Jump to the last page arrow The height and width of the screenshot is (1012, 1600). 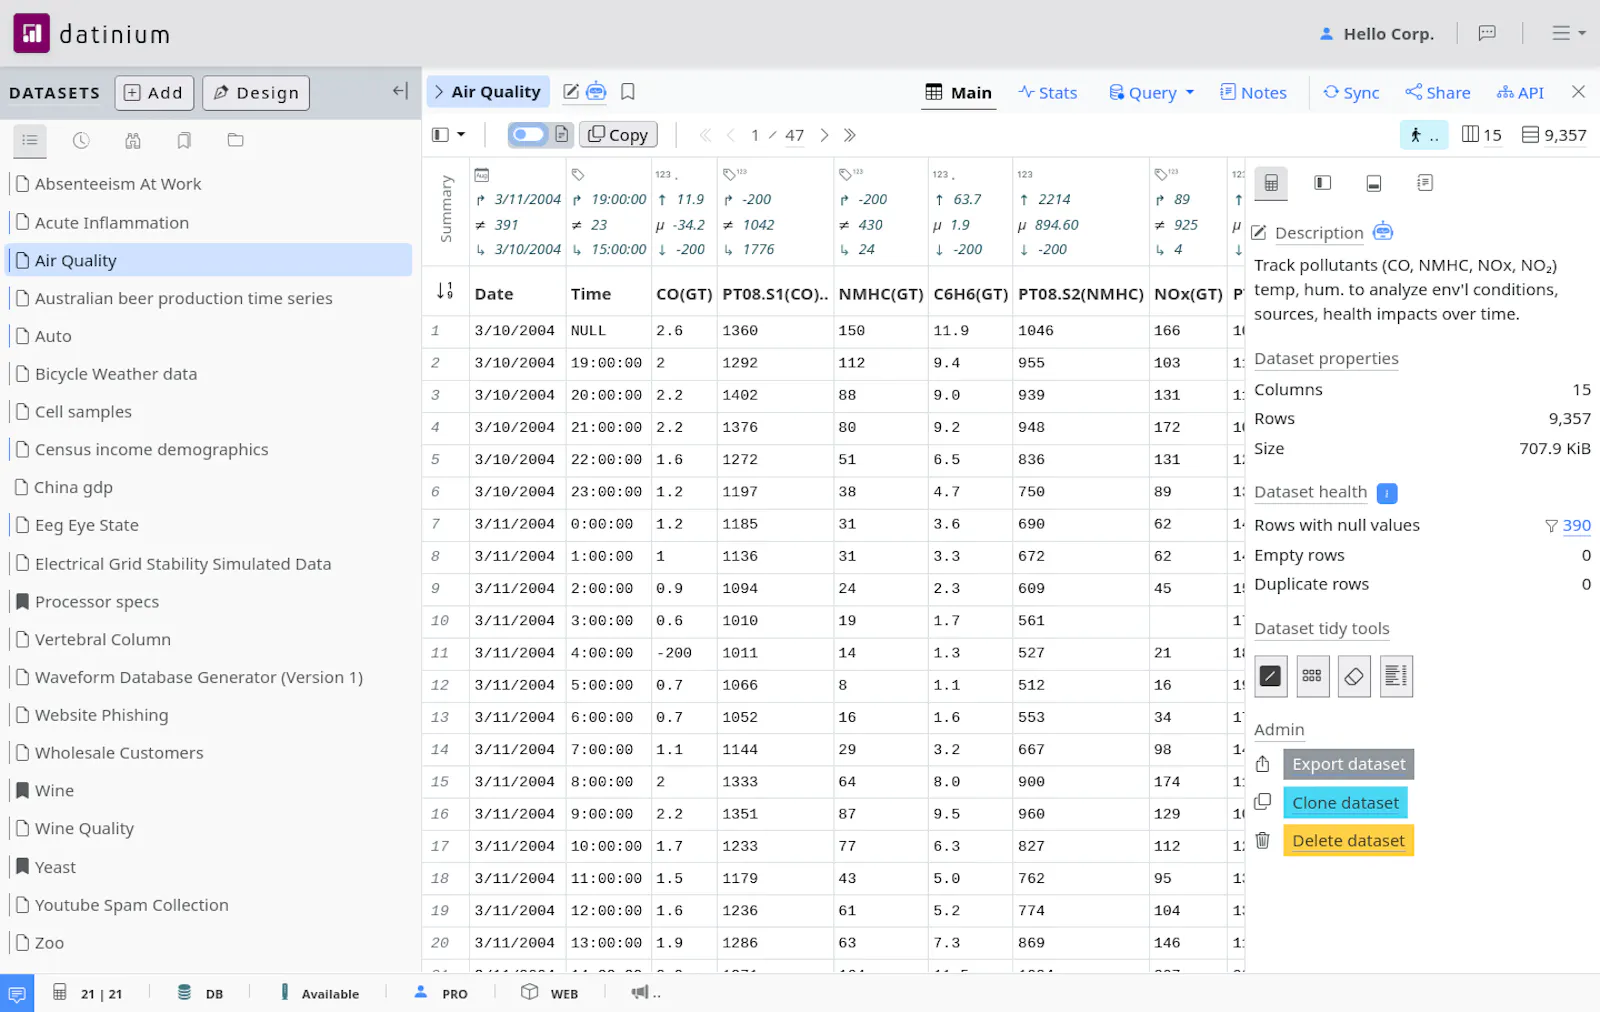point(850,135)
